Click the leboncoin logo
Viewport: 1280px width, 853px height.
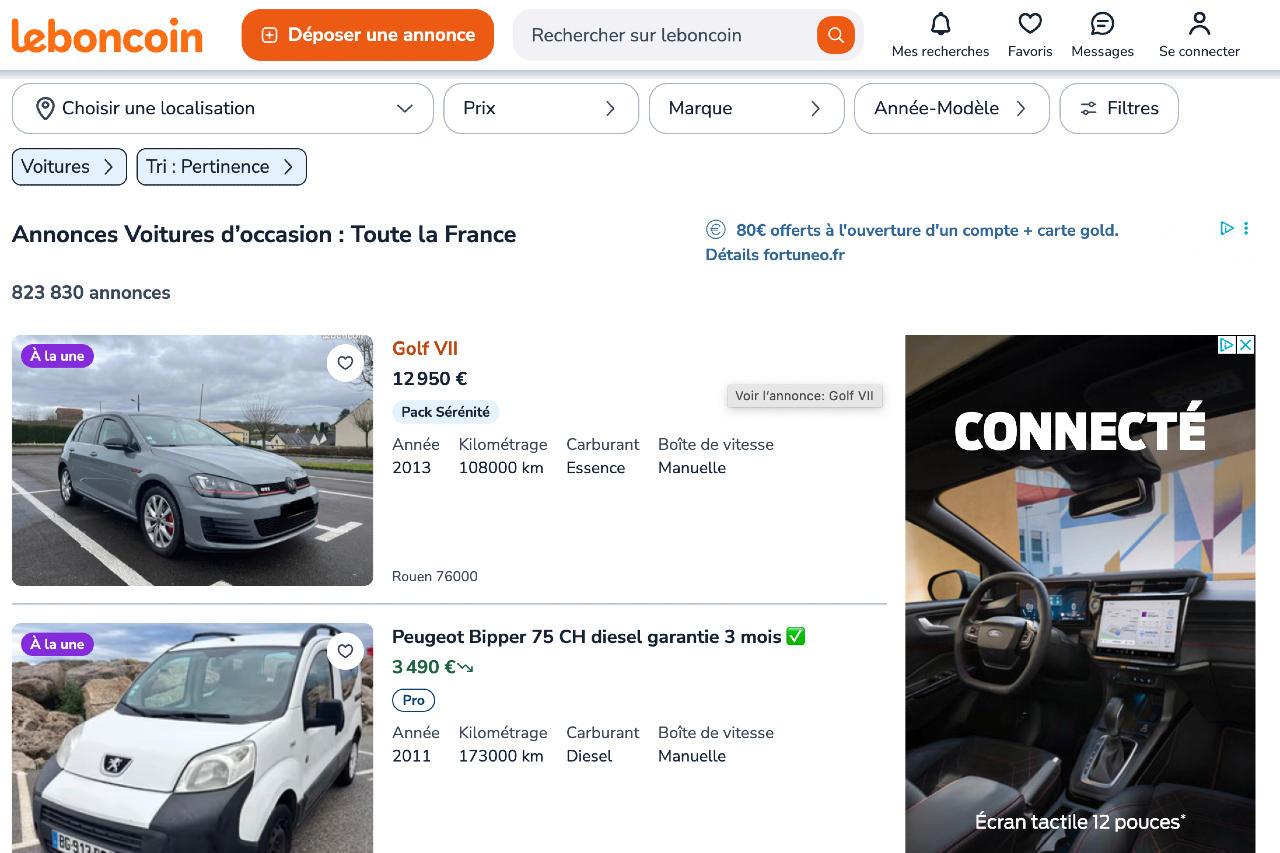pos(107,35)
